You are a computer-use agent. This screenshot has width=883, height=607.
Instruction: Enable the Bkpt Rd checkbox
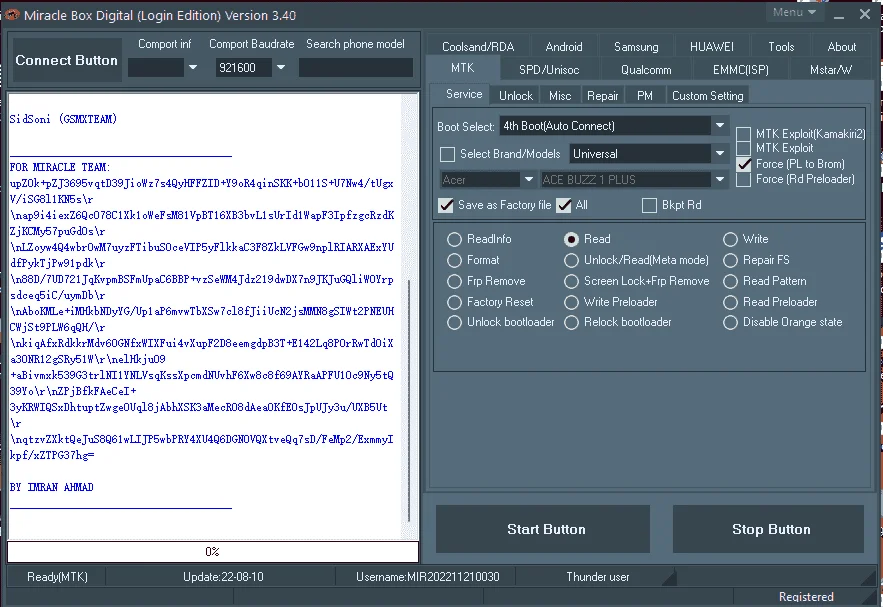pyautogui.click(x=649, y=206)
